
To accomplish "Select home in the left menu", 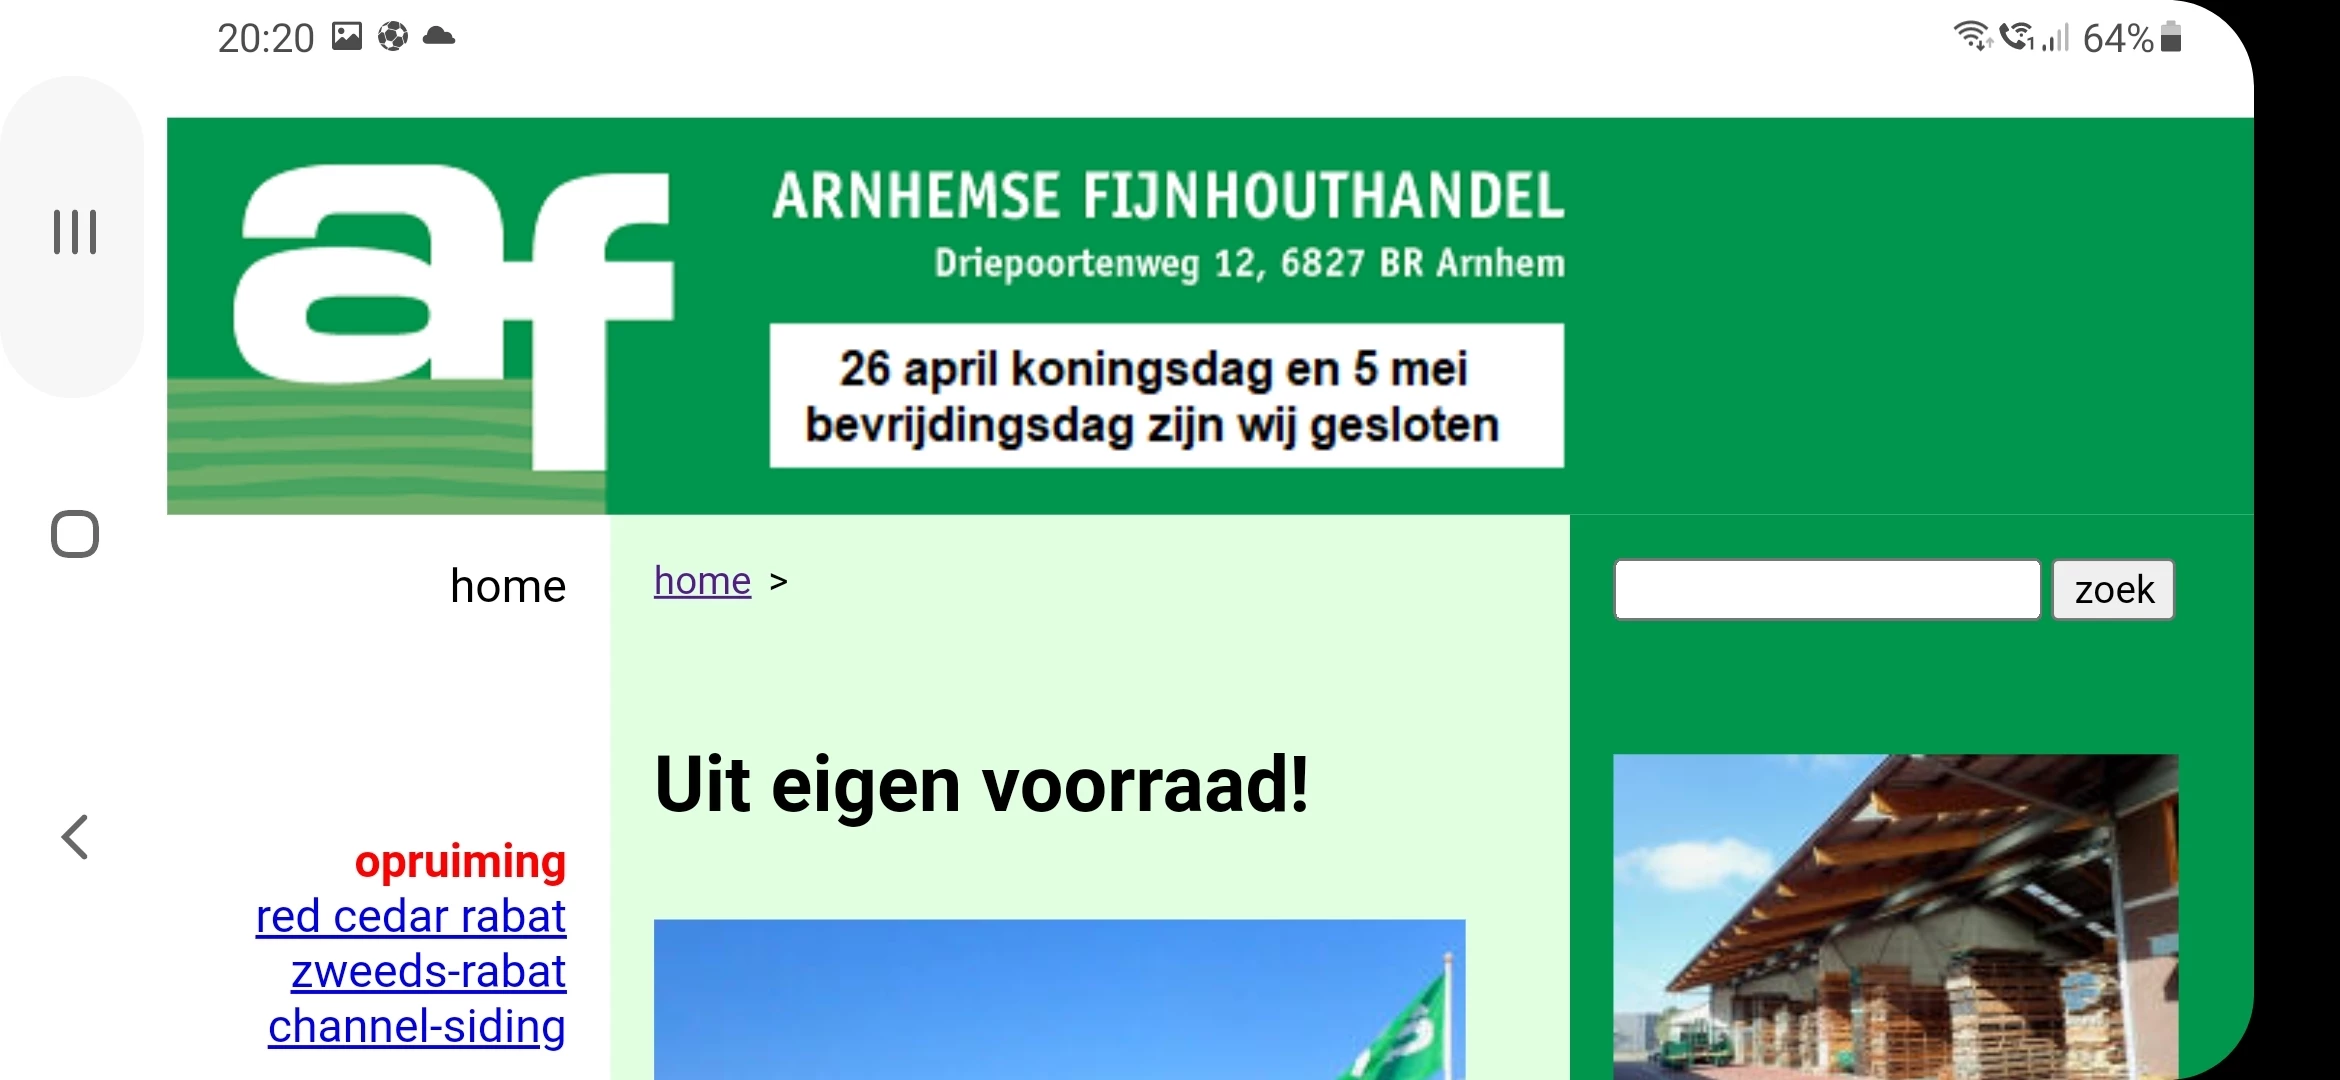I will click(508, 586).
